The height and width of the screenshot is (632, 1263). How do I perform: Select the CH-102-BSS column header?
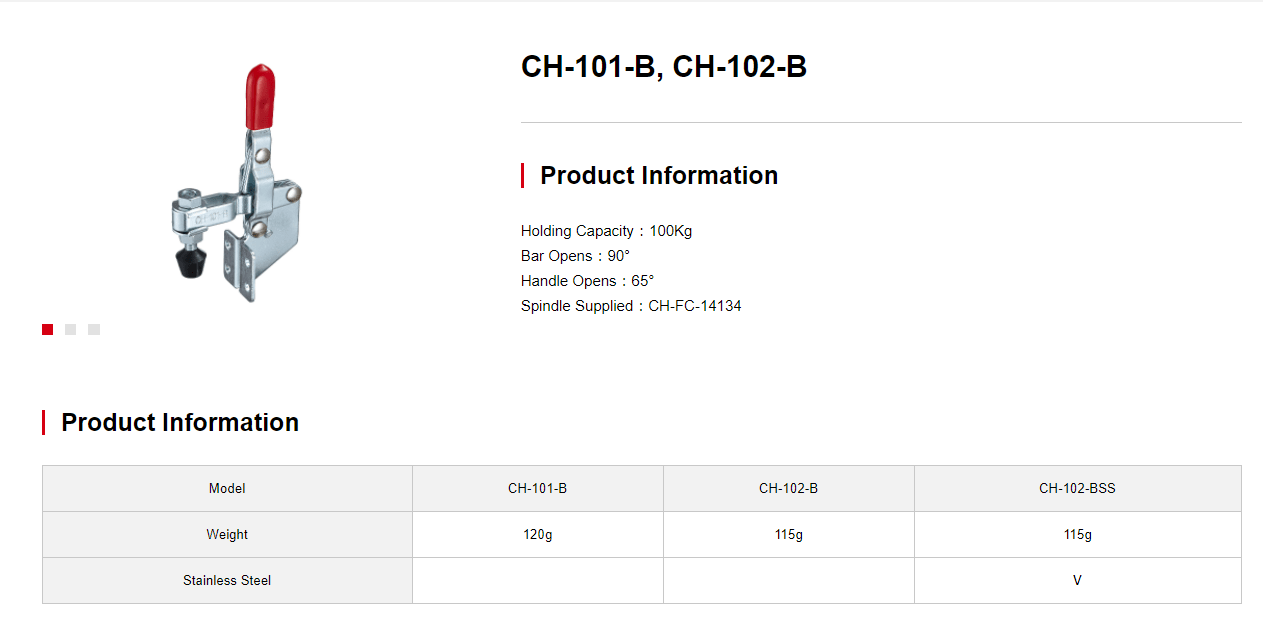pos(1078,488)
